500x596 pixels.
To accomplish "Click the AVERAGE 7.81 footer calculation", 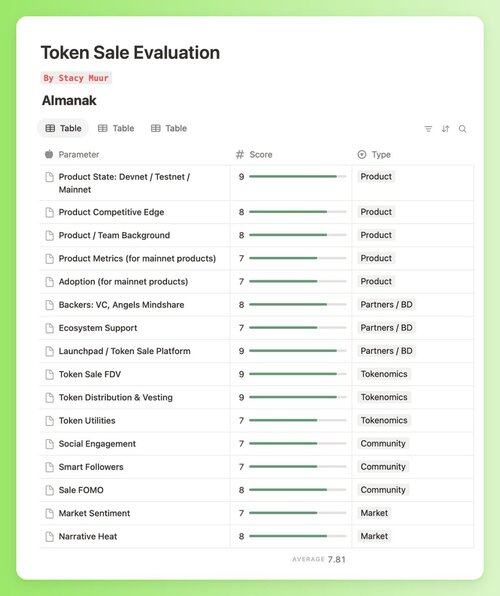I will tap(319, 559).
